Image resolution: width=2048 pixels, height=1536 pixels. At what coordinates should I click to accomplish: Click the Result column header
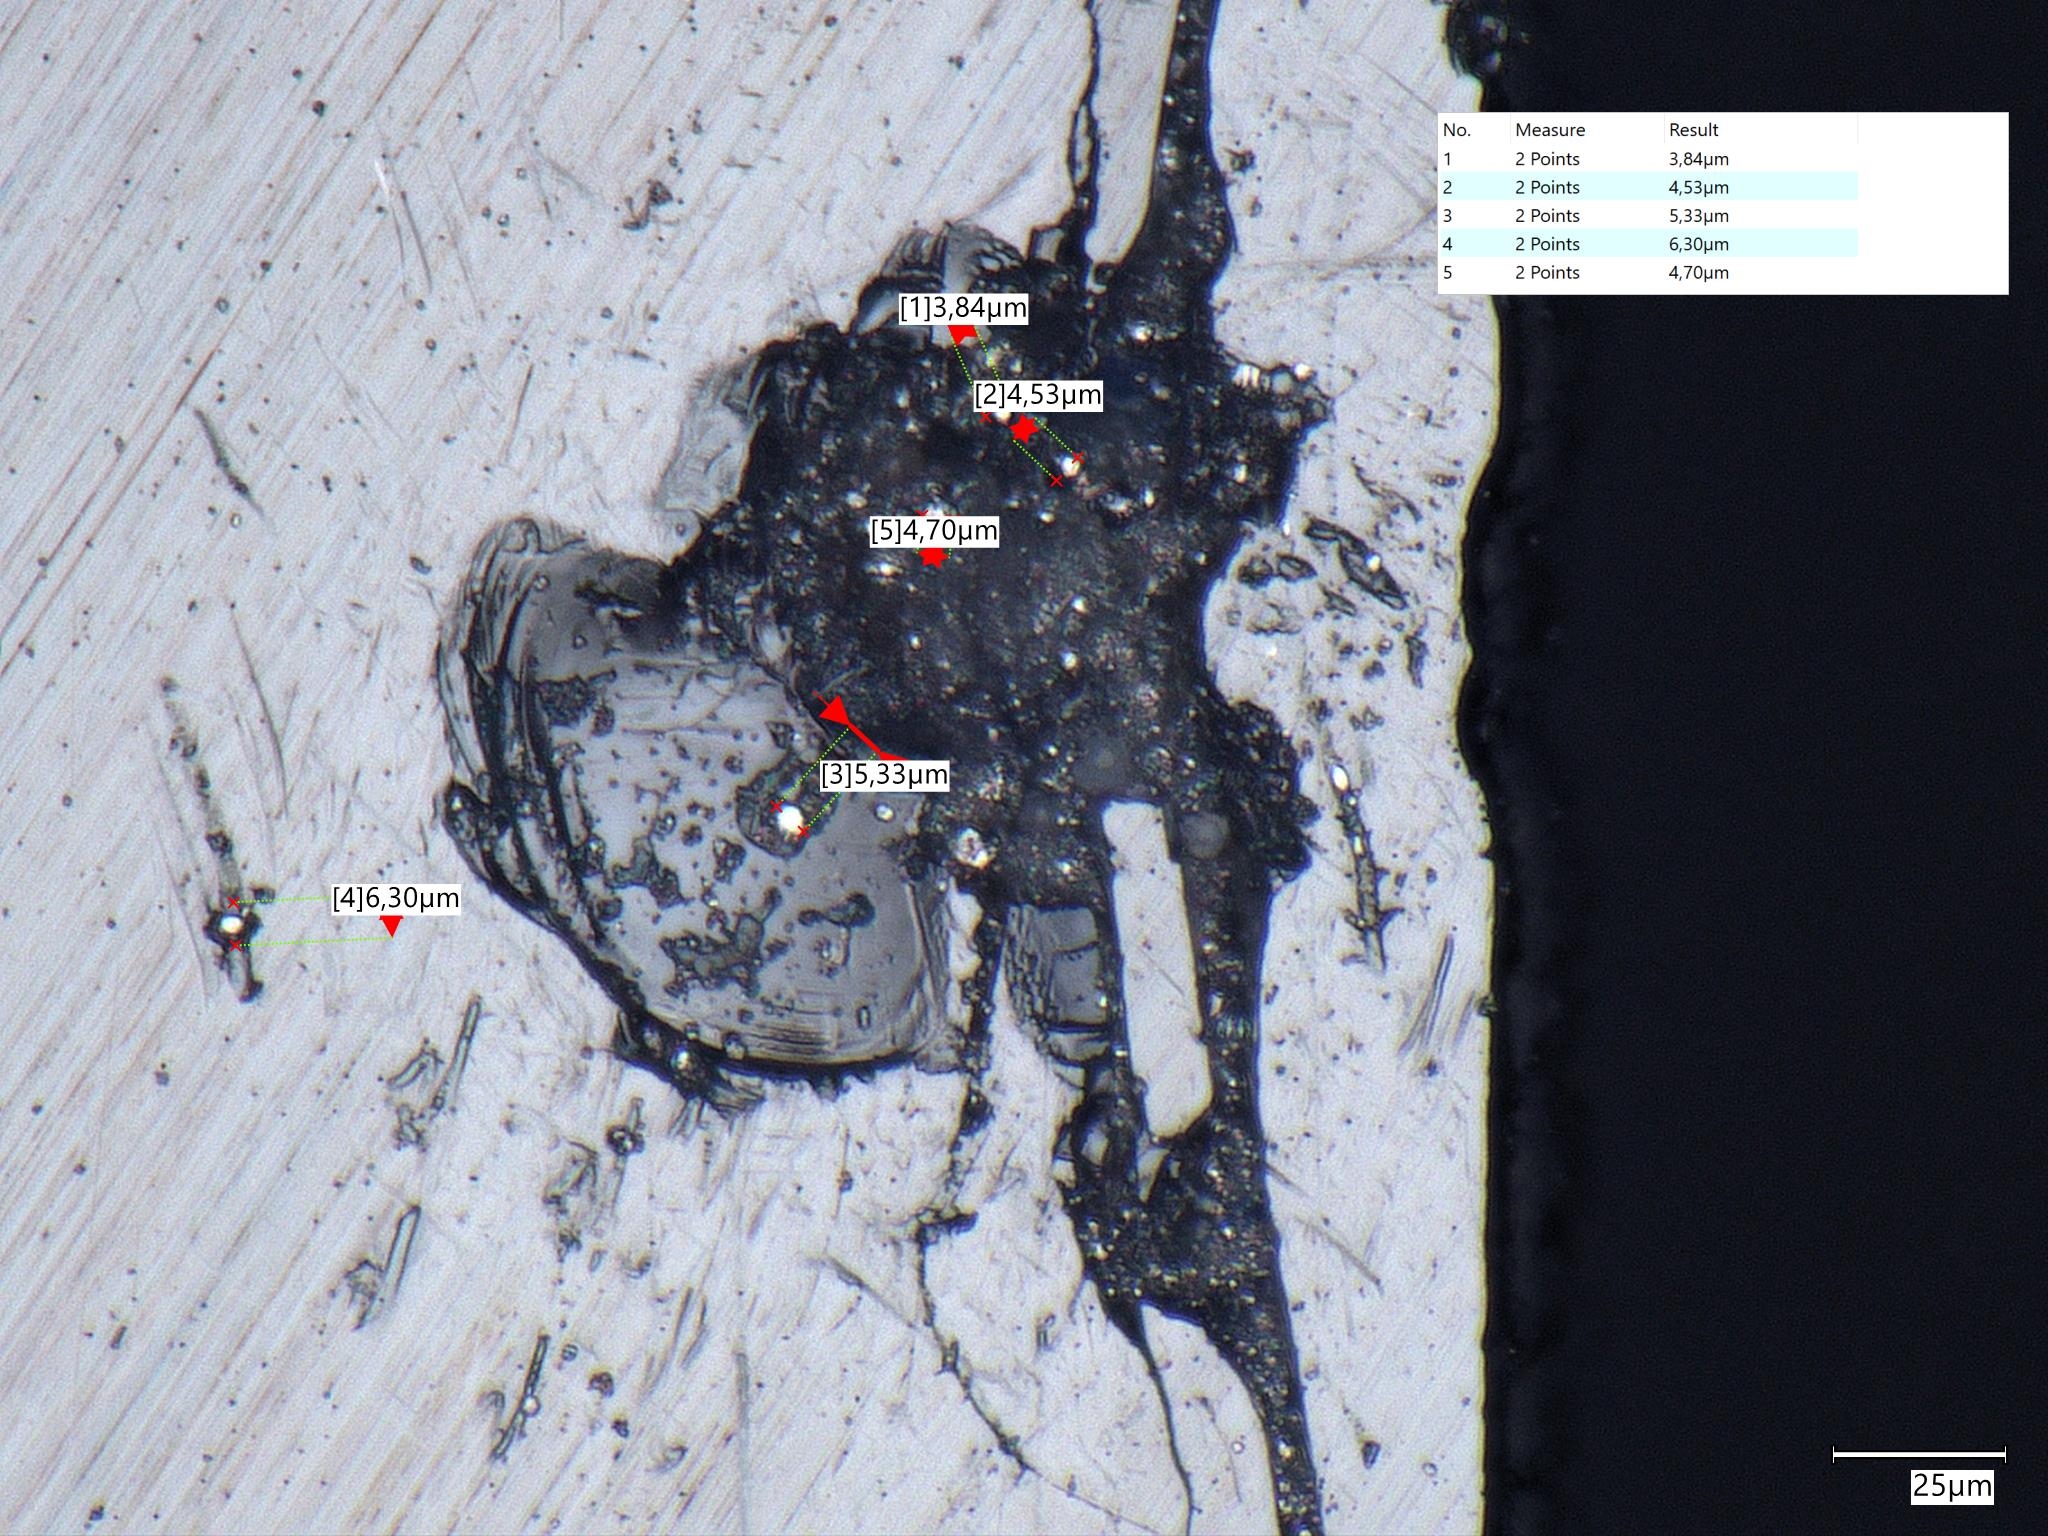click(1693, 130)
